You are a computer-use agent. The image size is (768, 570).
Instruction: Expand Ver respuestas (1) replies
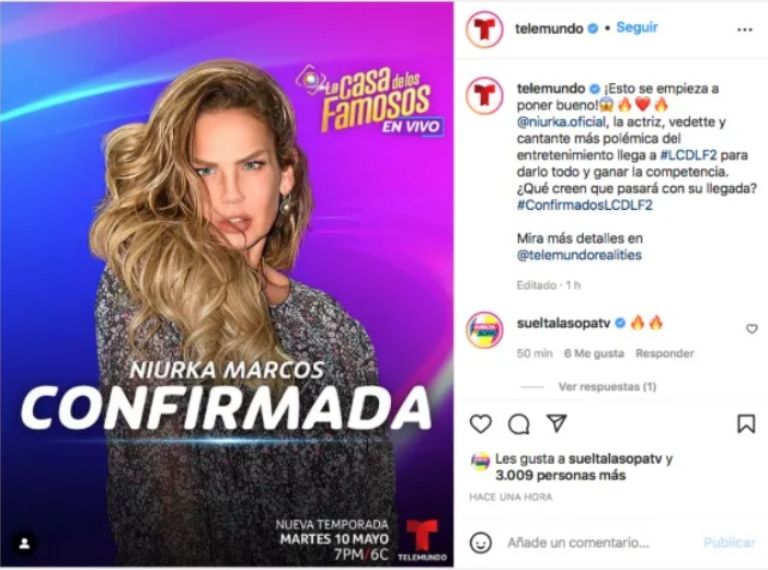607,387
